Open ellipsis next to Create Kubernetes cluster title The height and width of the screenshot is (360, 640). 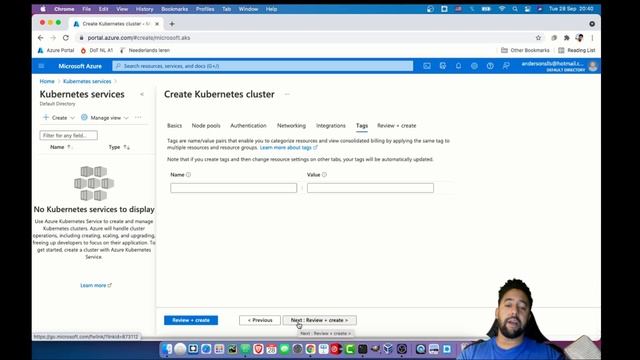(287, 94)
